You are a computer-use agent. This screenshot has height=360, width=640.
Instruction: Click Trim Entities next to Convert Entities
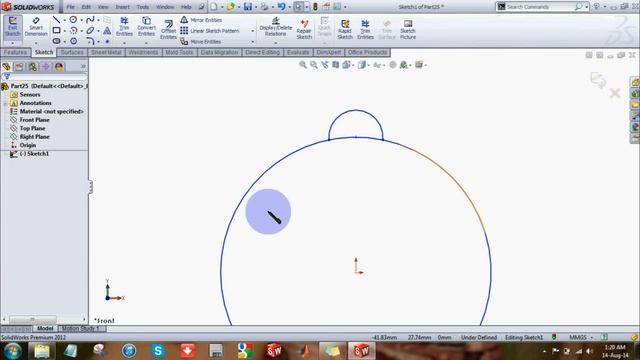tap(124, 27)
